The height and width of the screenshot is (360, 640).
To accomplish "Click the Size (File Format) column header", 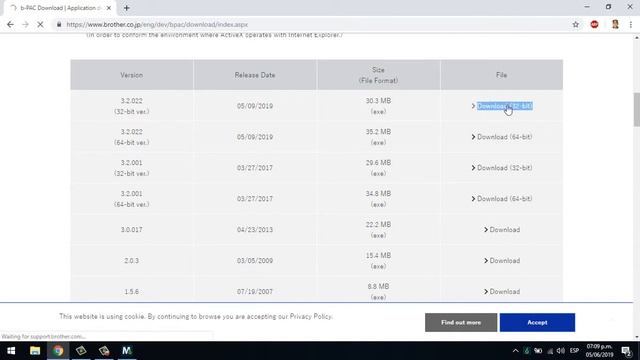I will coord(378,75).
